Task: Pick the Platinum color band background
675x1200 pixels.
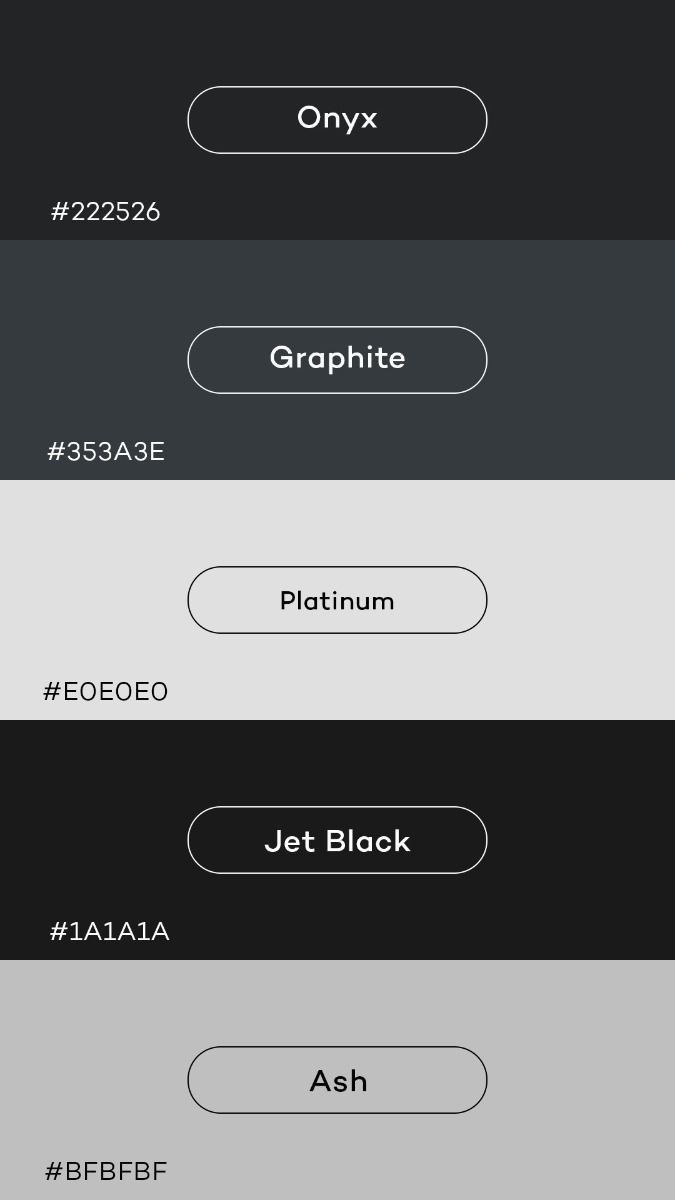Action: pos(580,530)
